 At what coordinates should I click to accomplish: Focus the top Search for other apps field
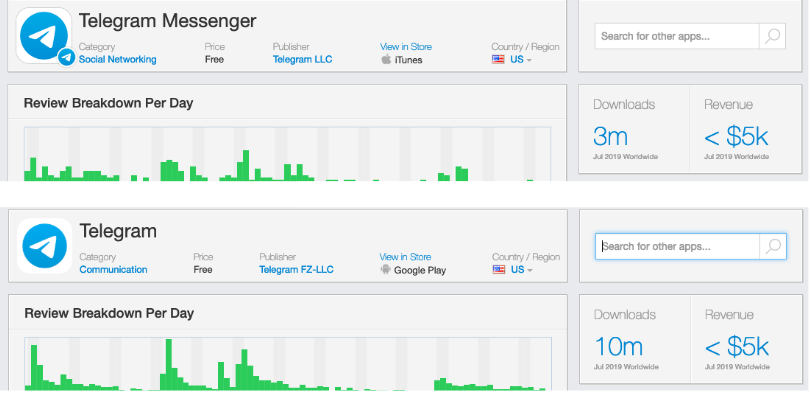[x=677, y=36]
